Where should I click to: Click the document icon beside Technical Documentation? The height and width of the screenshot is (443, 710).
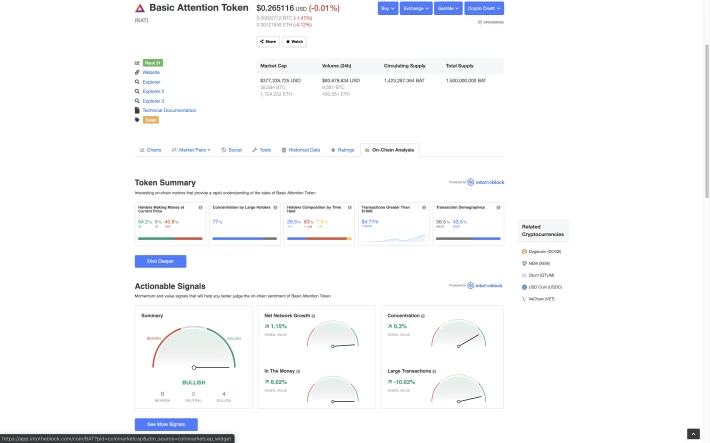(x=137, y=110)
